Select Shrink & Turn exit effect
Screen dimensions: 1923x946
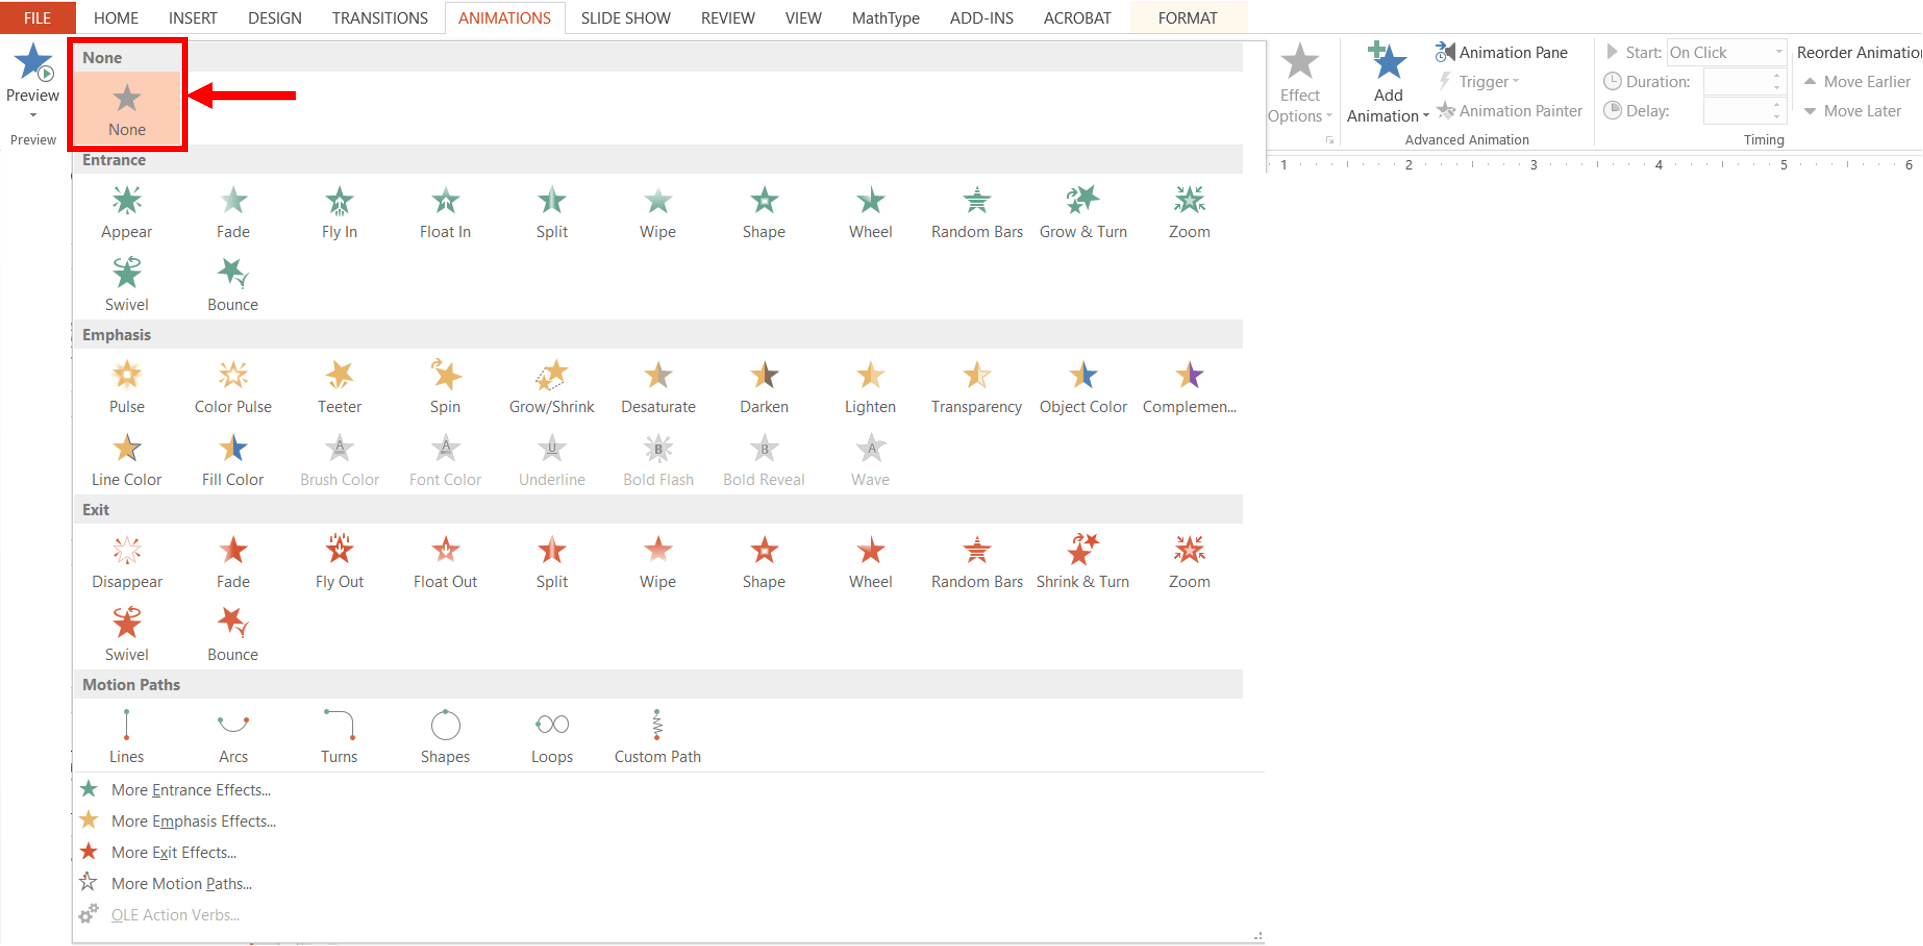1083,563
